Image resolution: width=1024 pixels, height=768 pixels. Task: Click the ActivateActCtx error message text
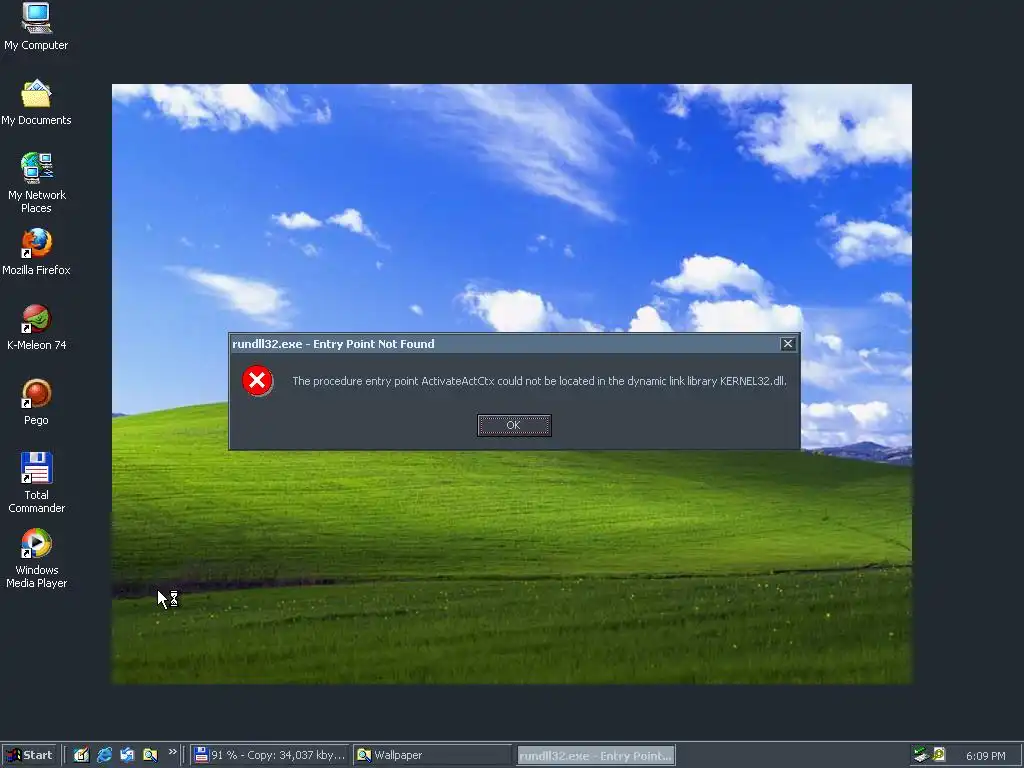click(539, 381)
